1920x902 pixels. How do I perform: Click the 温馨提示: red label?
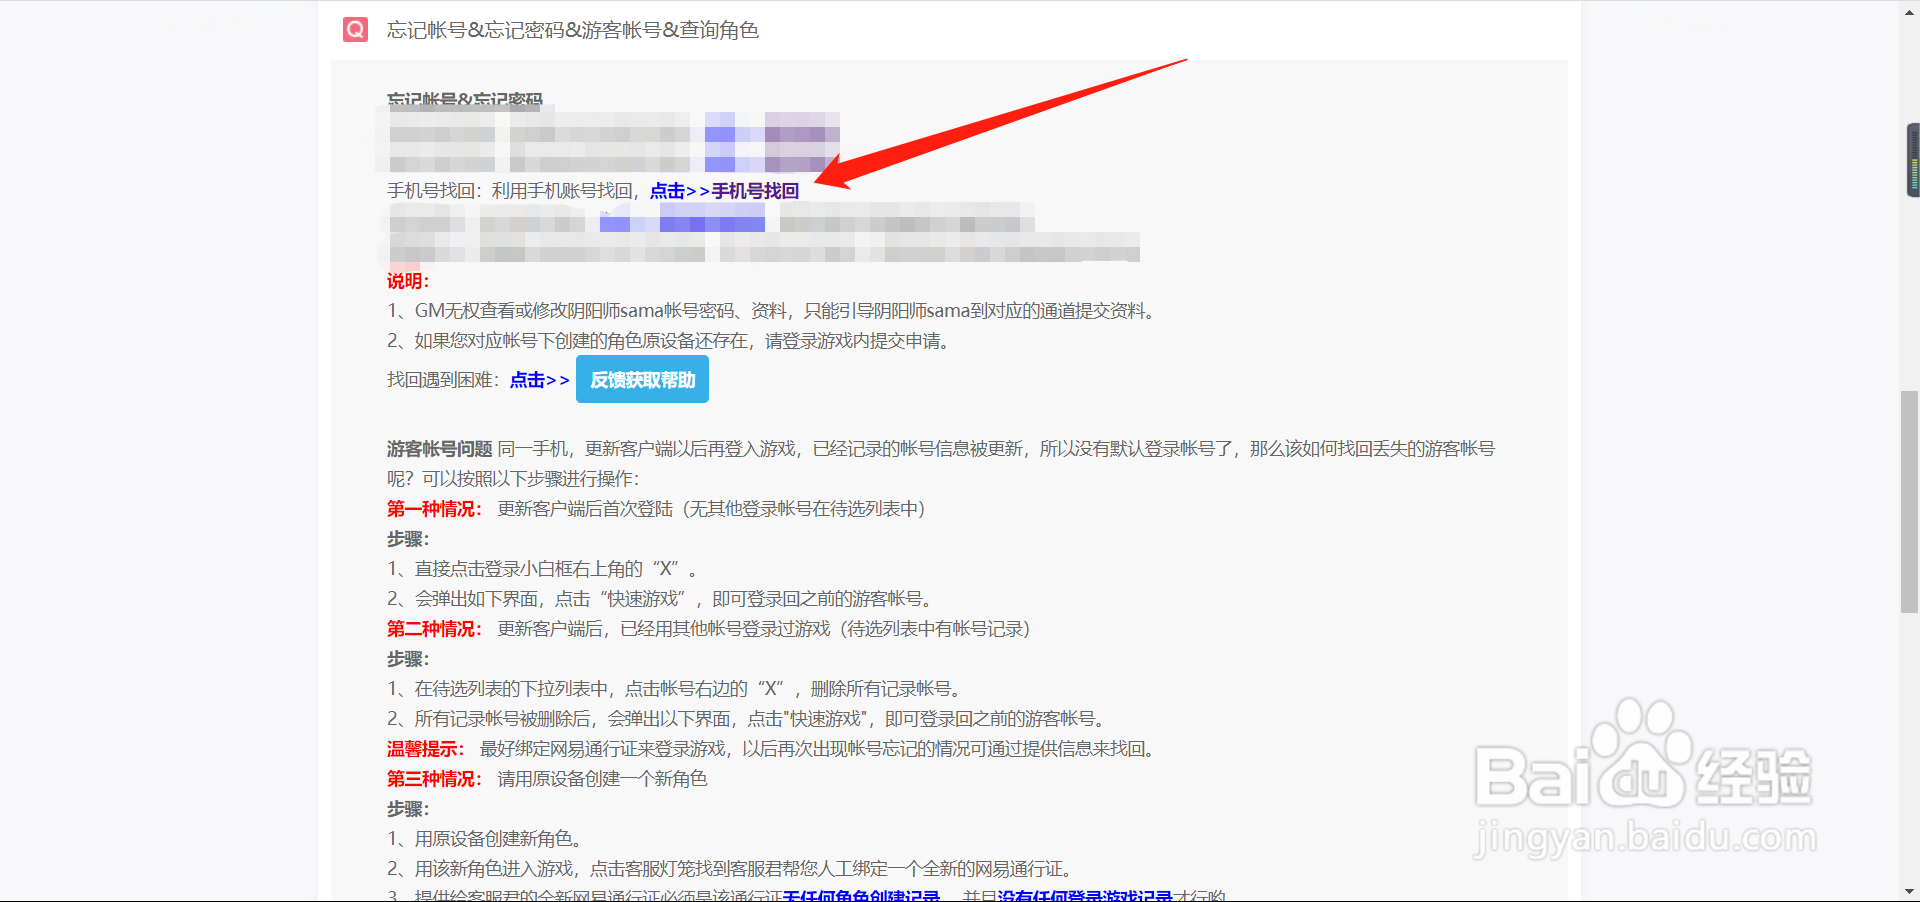(424, 748)
